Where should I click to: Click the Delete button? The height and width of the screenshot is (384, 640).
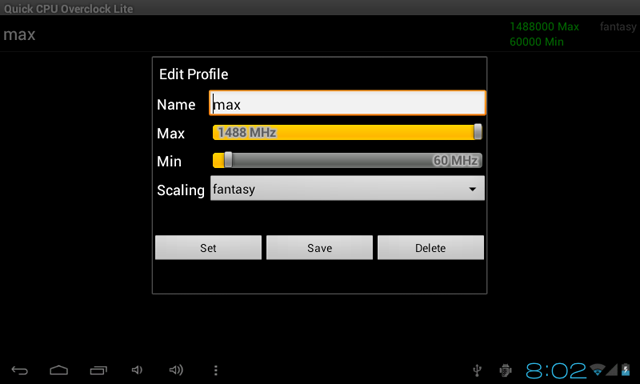click(x=431, y=247)
